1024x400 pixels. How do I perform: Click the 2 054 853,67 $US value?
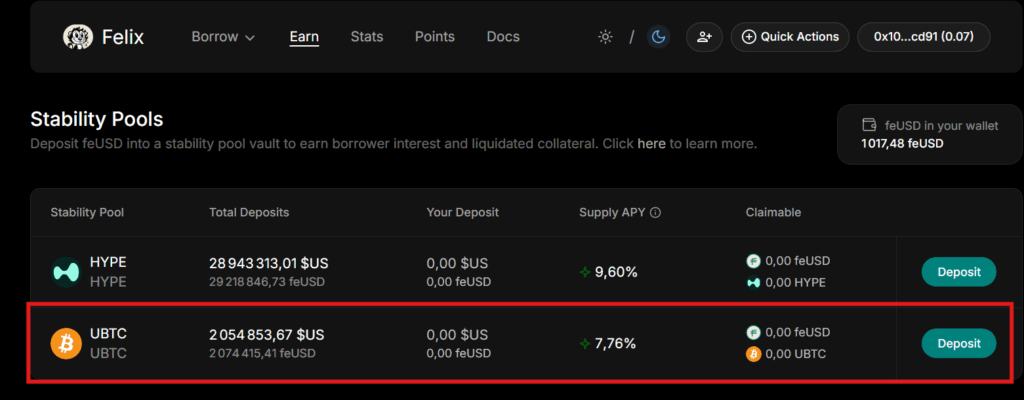point(266,335)
